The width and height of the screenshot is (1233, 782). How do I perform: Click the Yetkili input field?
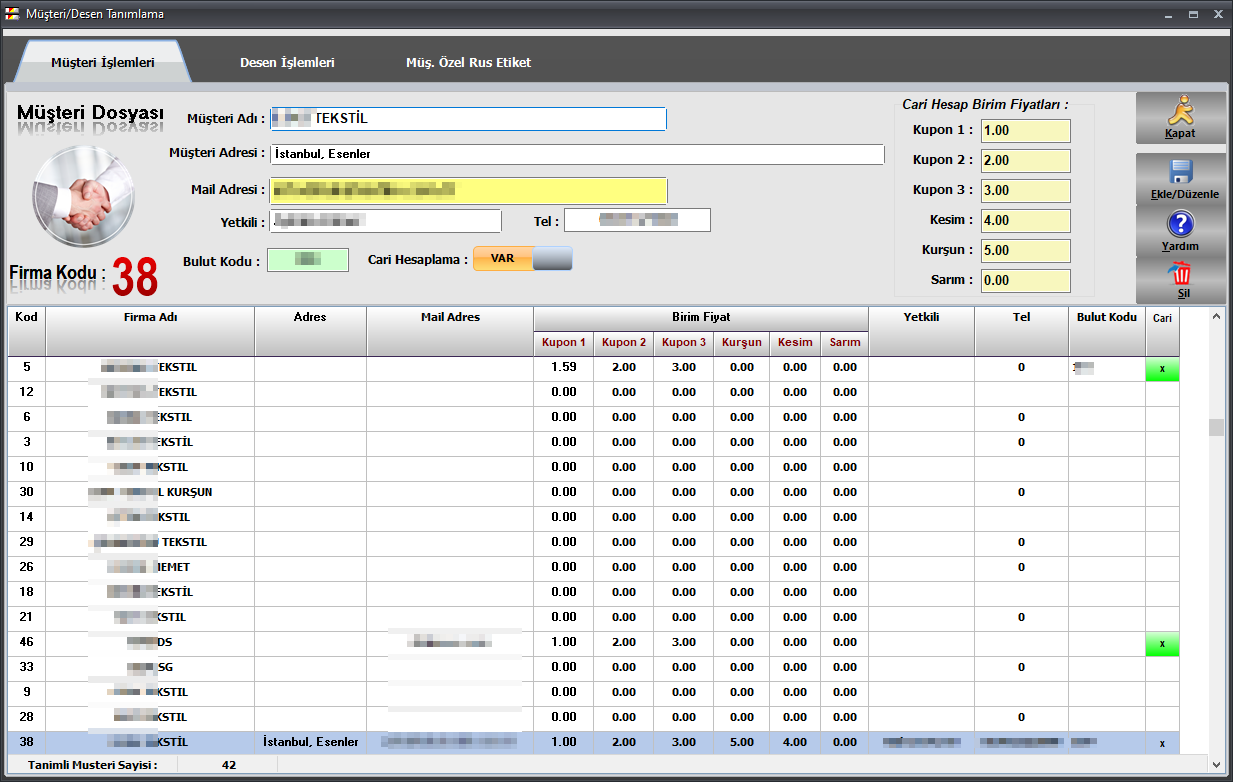coord(385,220)
